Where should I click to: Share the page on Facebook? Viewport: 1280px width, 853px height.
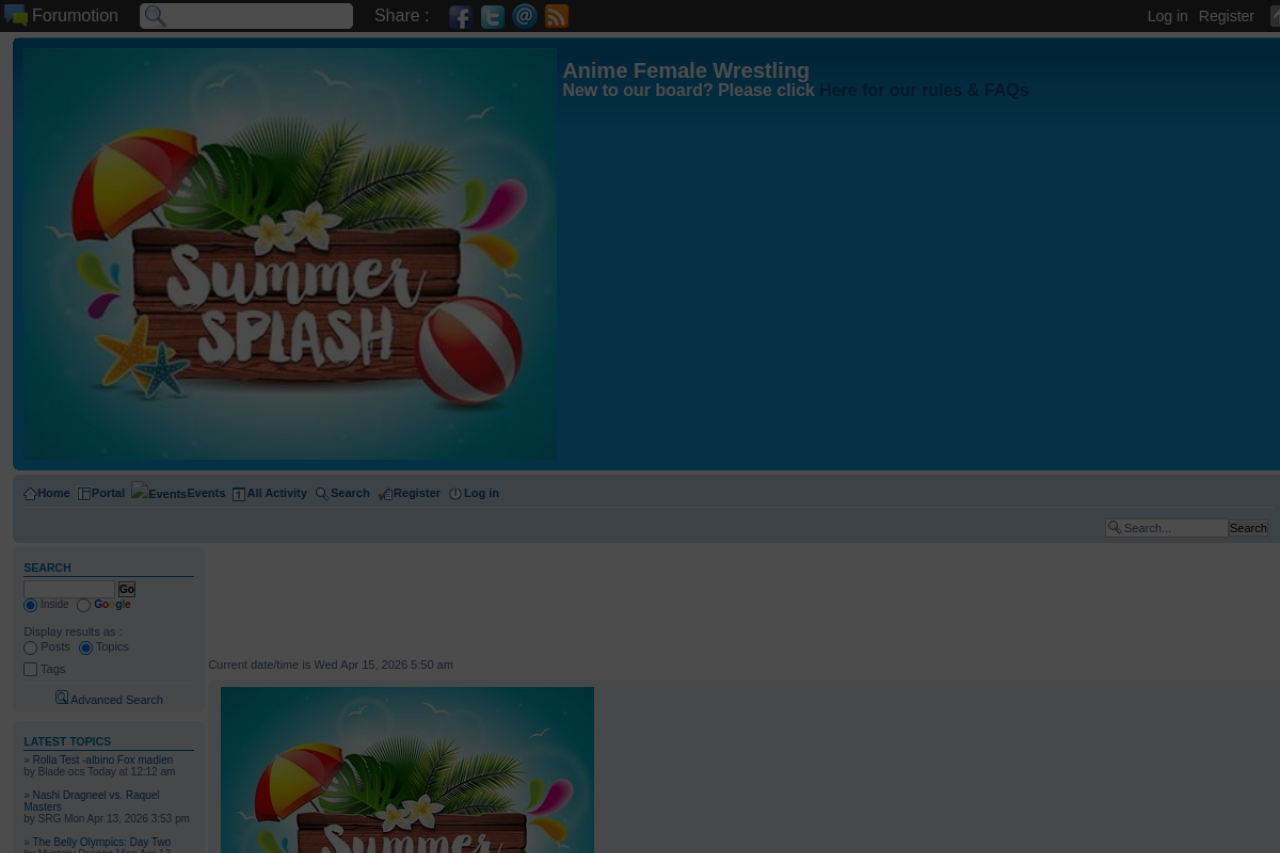click(x=460, y=16)
